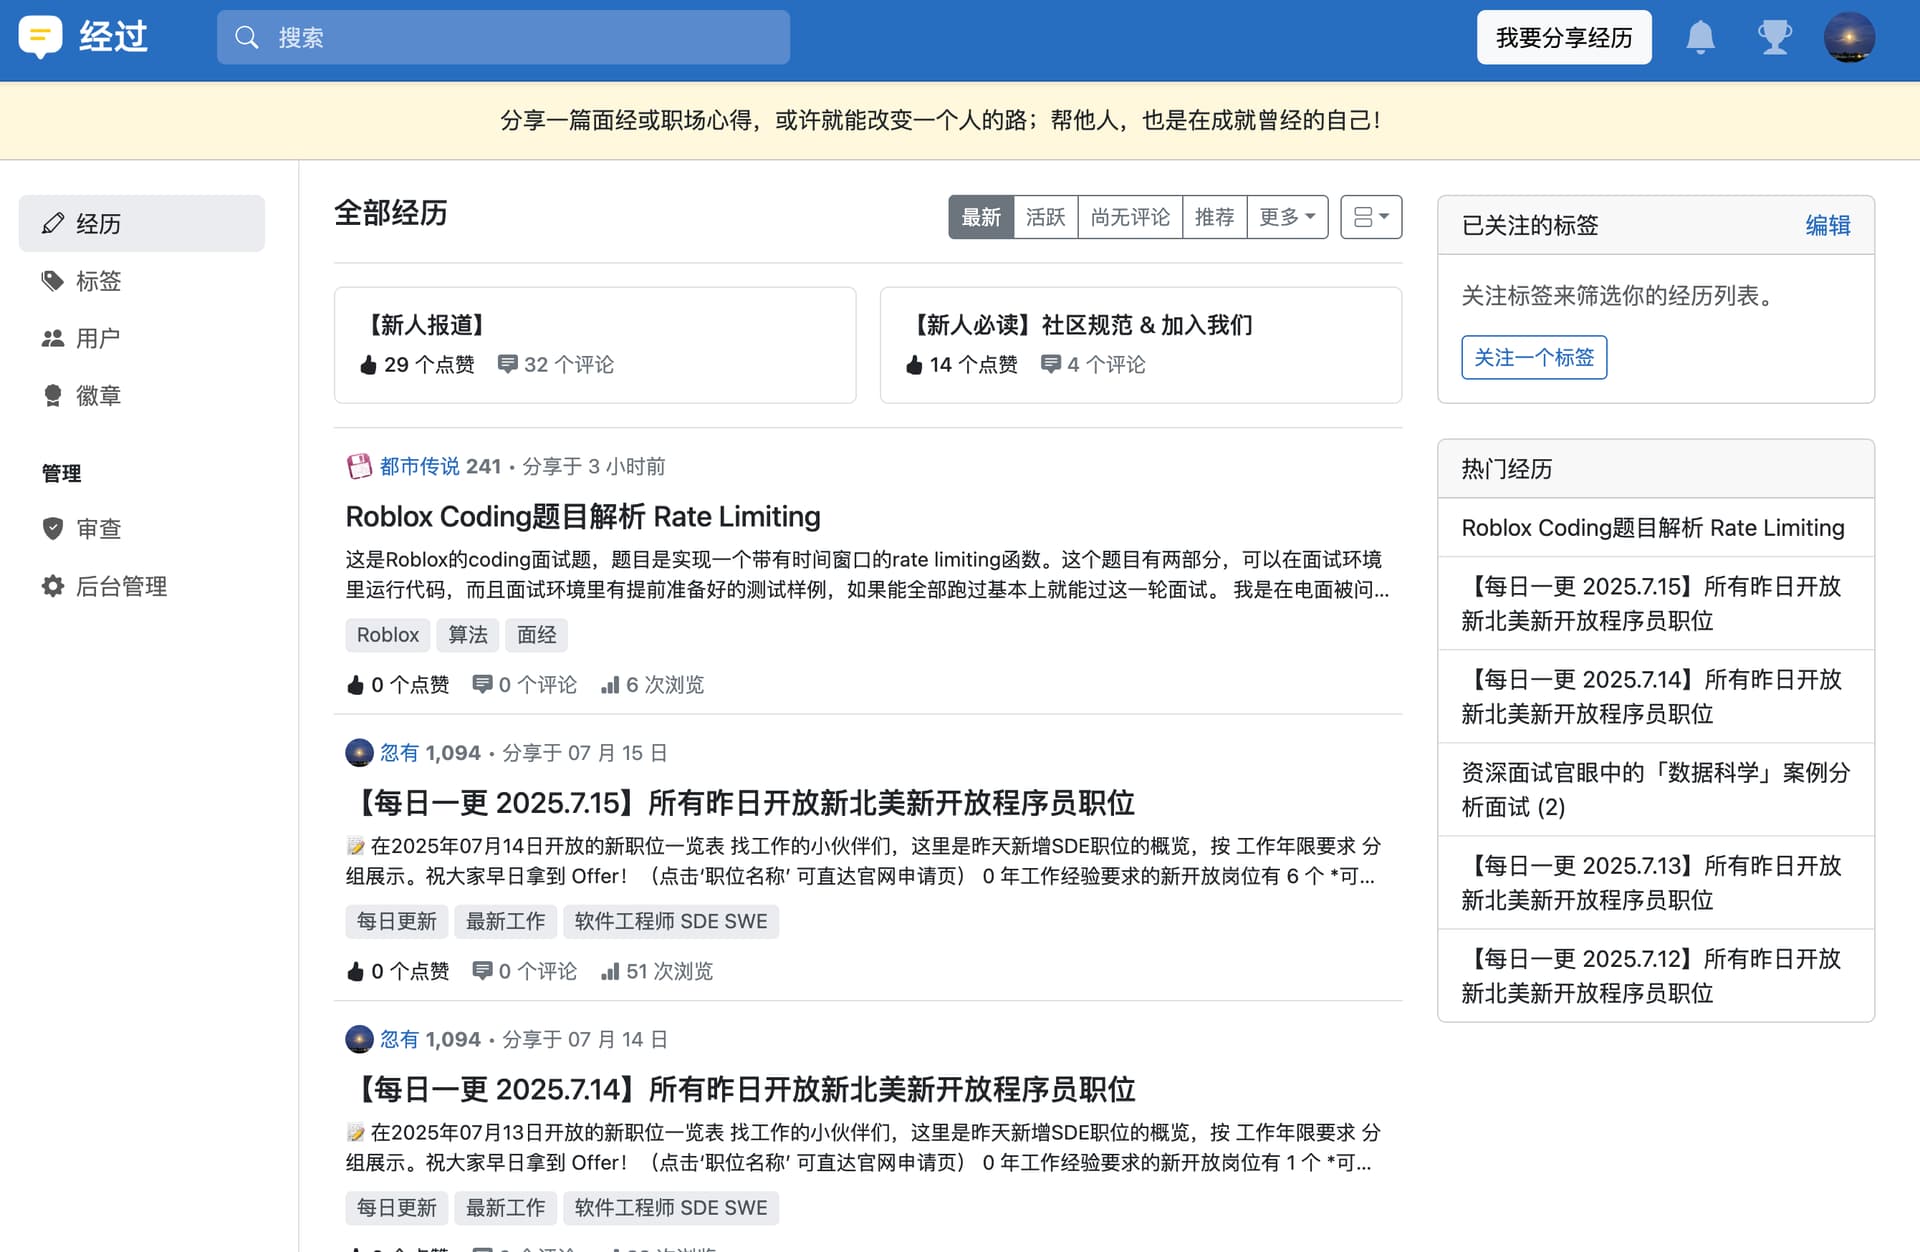The width and height of the screenshot is (1920, 1252).
Task: Click 每日更新 tag under the 2025.7.14 post
Action: tap(397, 1208)
